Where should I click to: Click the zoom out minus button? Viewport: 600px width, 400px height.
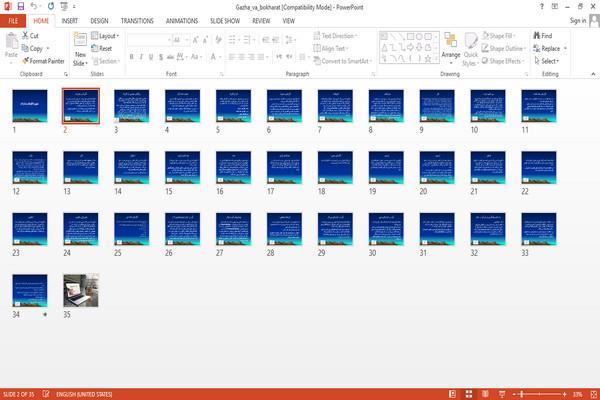pyautogui.click(x=514, y=394)
